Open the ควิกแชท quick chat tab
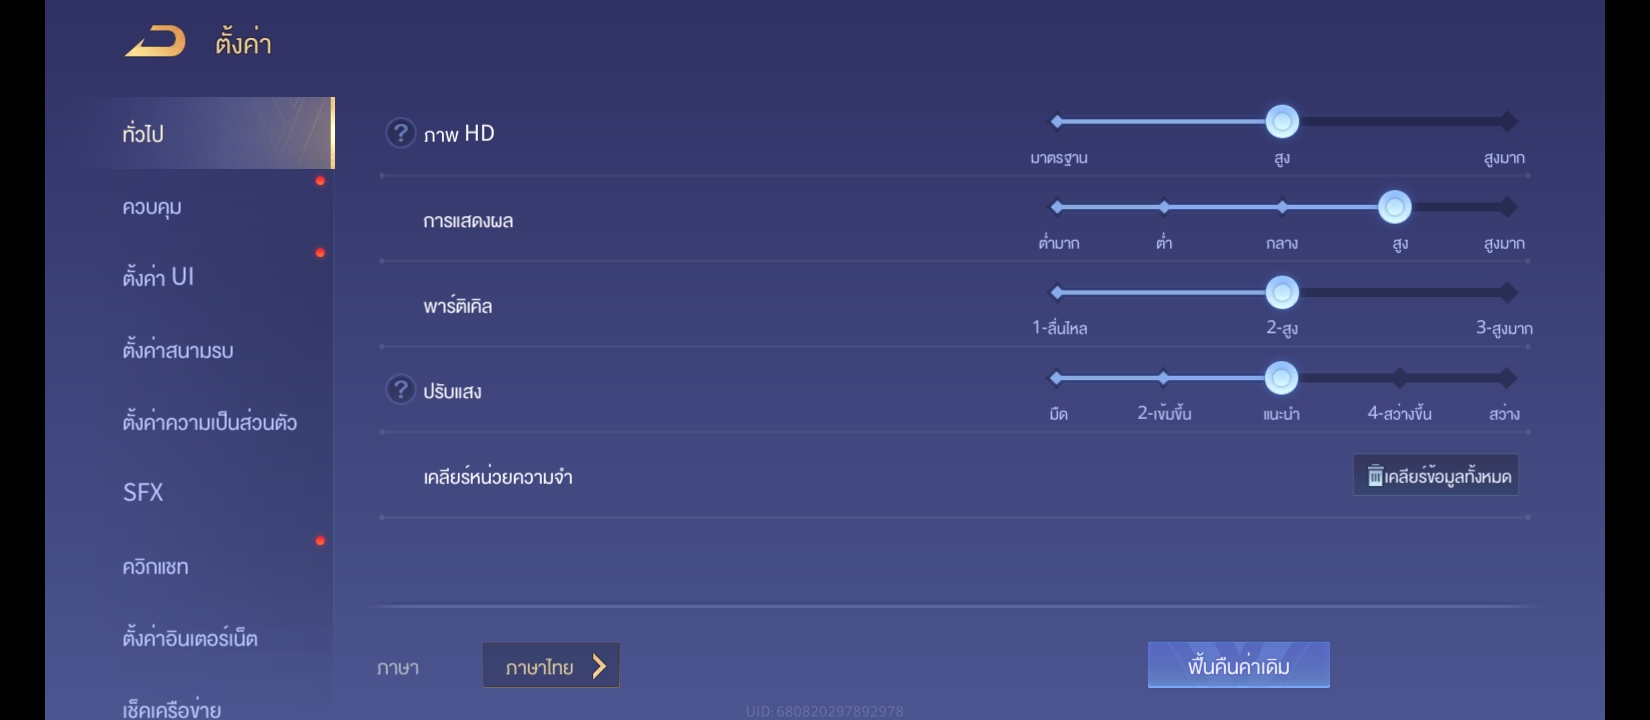Screen dimensions: 1650x720 (155, 567)
